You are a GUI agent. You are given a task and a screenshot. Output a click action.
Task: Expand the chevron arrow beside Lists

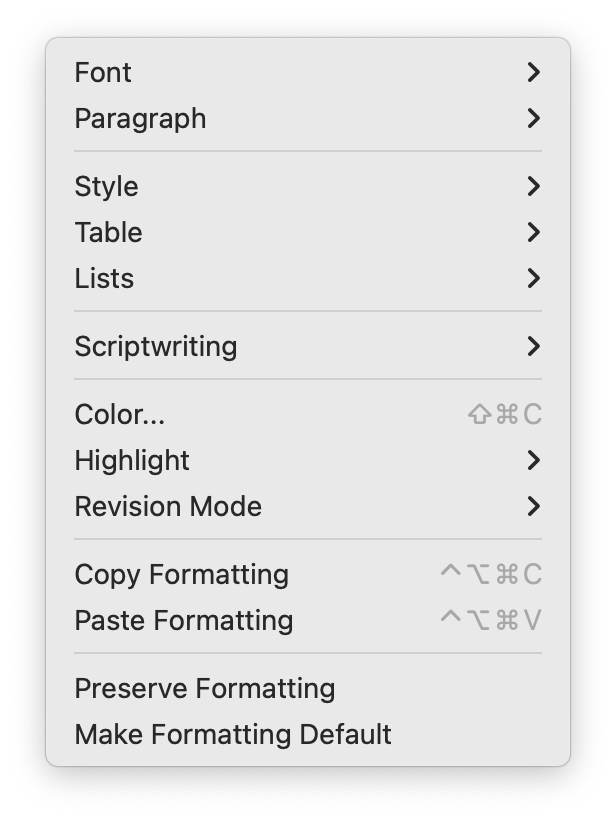click(x=533, y=279)
